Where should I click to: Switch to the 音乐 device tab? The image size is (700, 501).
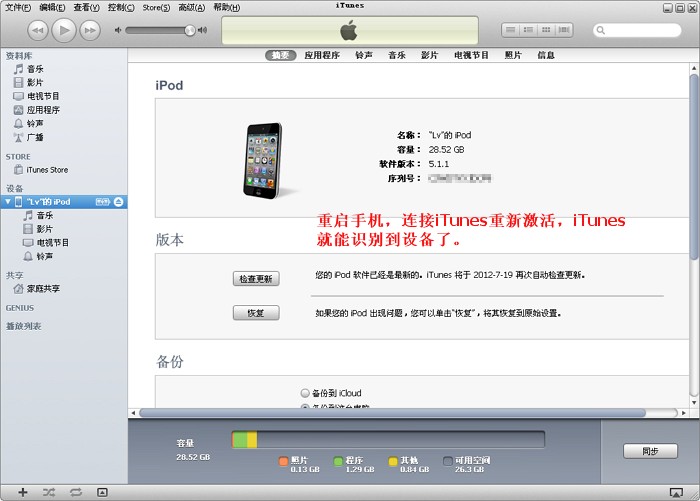tap(397, 55)
